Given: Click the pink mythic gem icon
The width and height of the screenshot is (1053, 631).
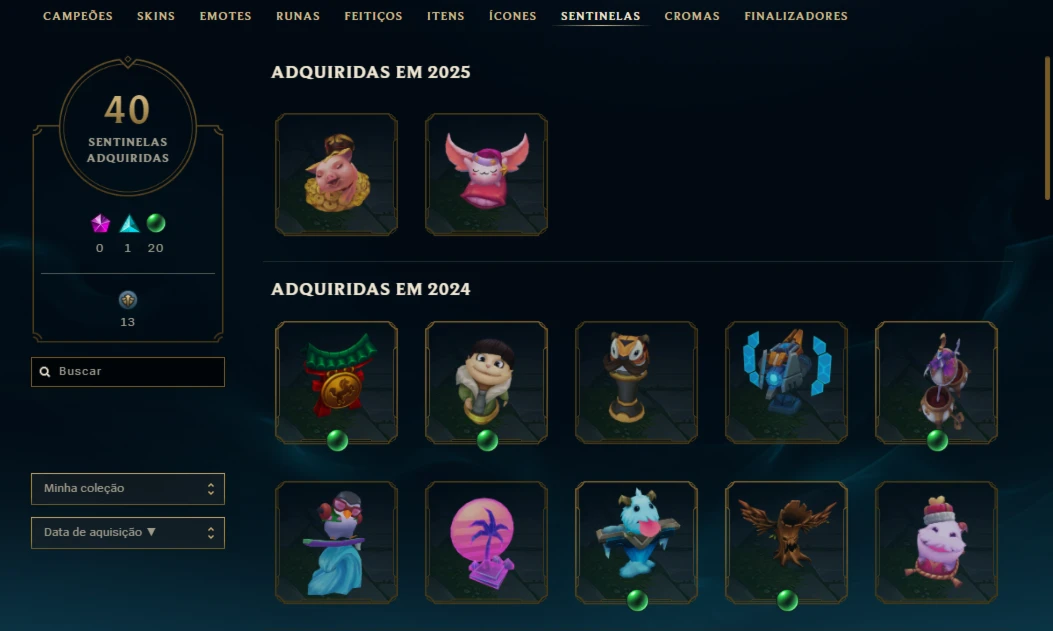Looking at the screenshot, I should click(x=100, y=224).
